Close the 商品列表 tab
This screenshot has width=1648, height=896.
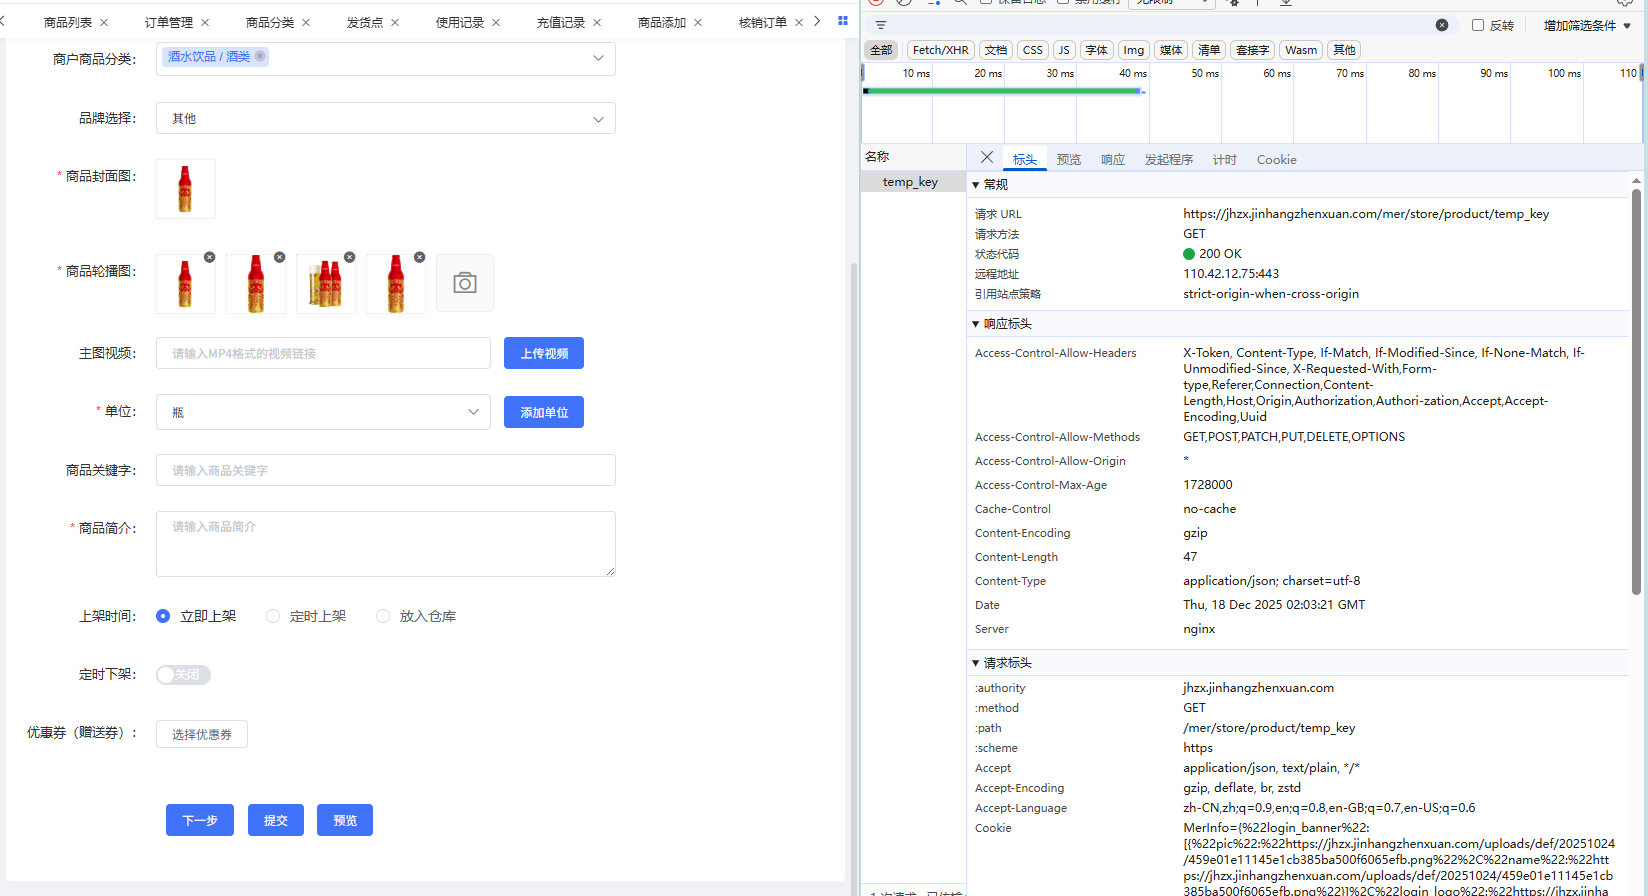point(104,22)
